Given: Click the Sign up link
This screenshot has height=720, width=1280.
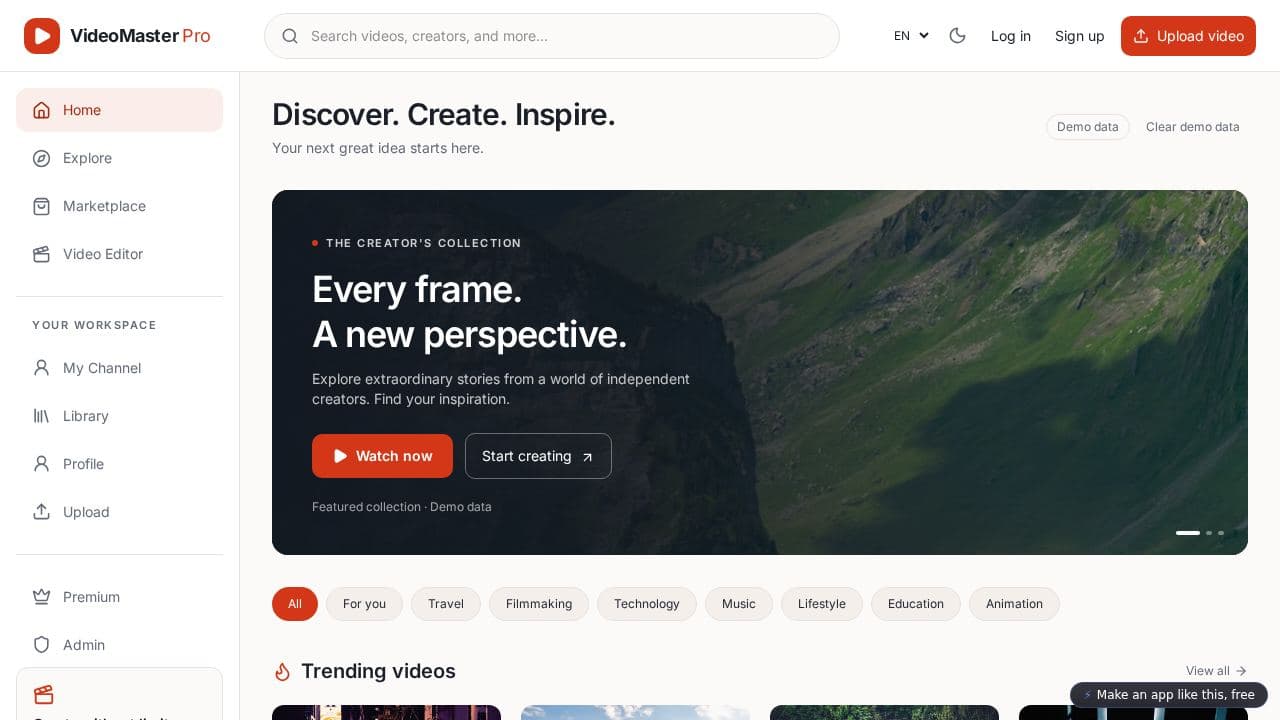Looking at the screenshot, I should pos(1080,36).
